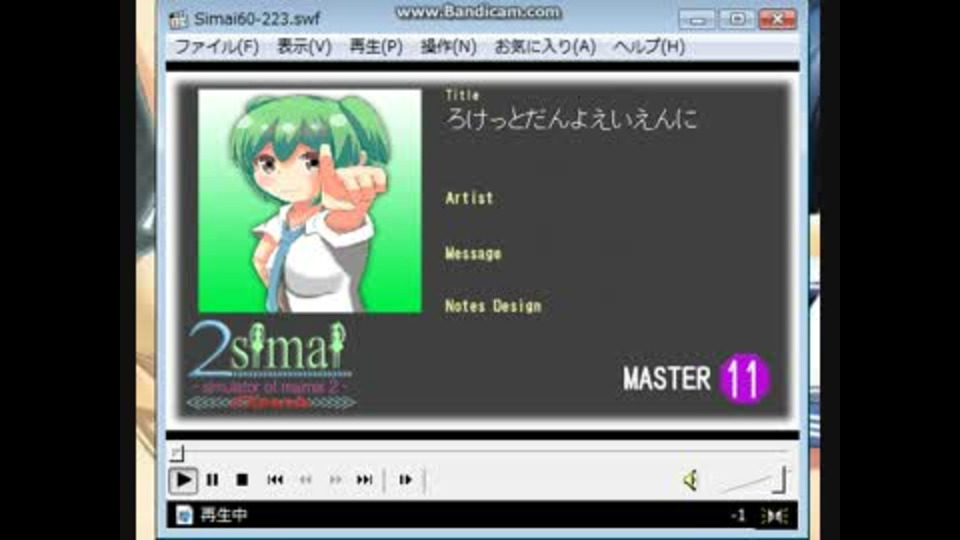
Task: Click the seek bar handle
Action: click(177, 452)
